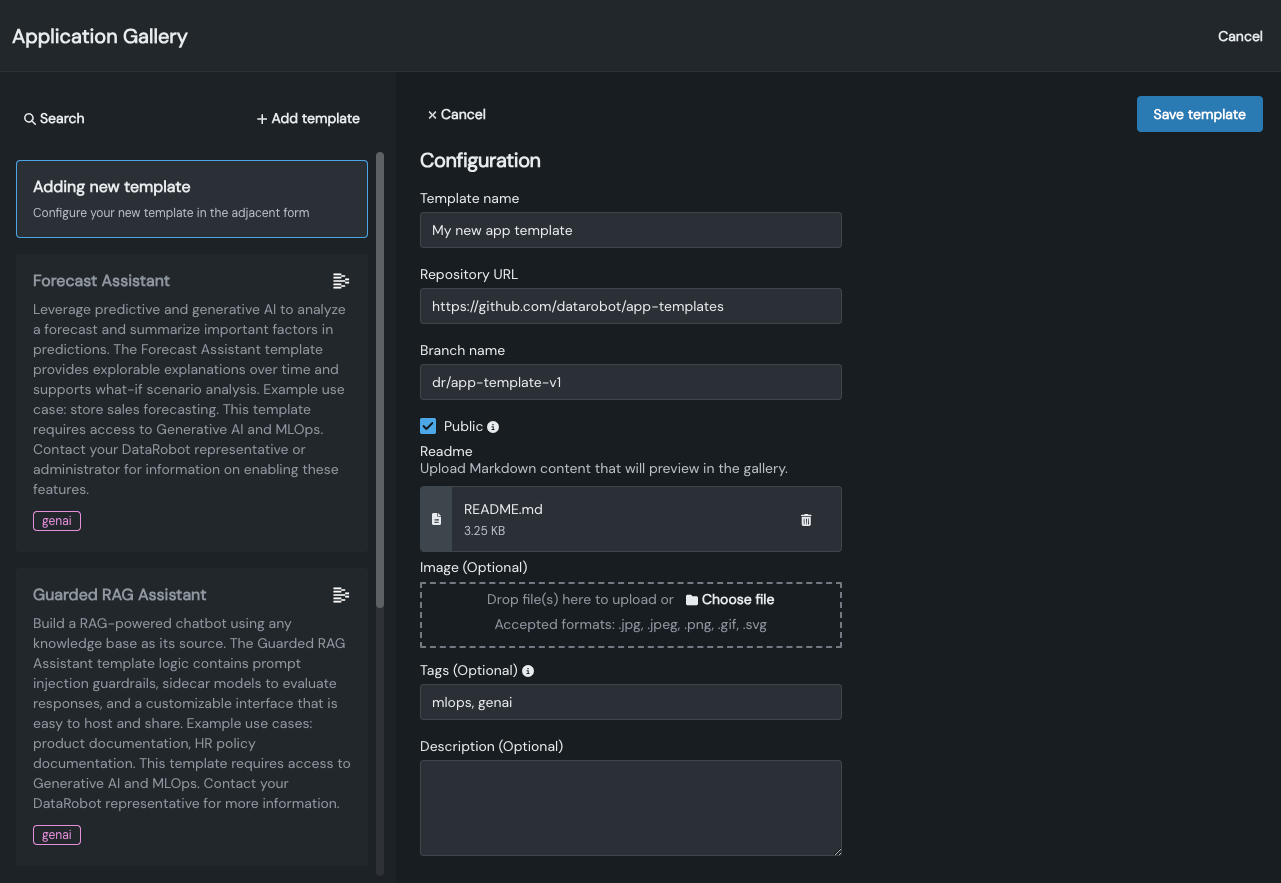Viewport: 1281px width, 883px height.
Task: Click the info icon beside Tags (Optional)
Action: point(528,671)
